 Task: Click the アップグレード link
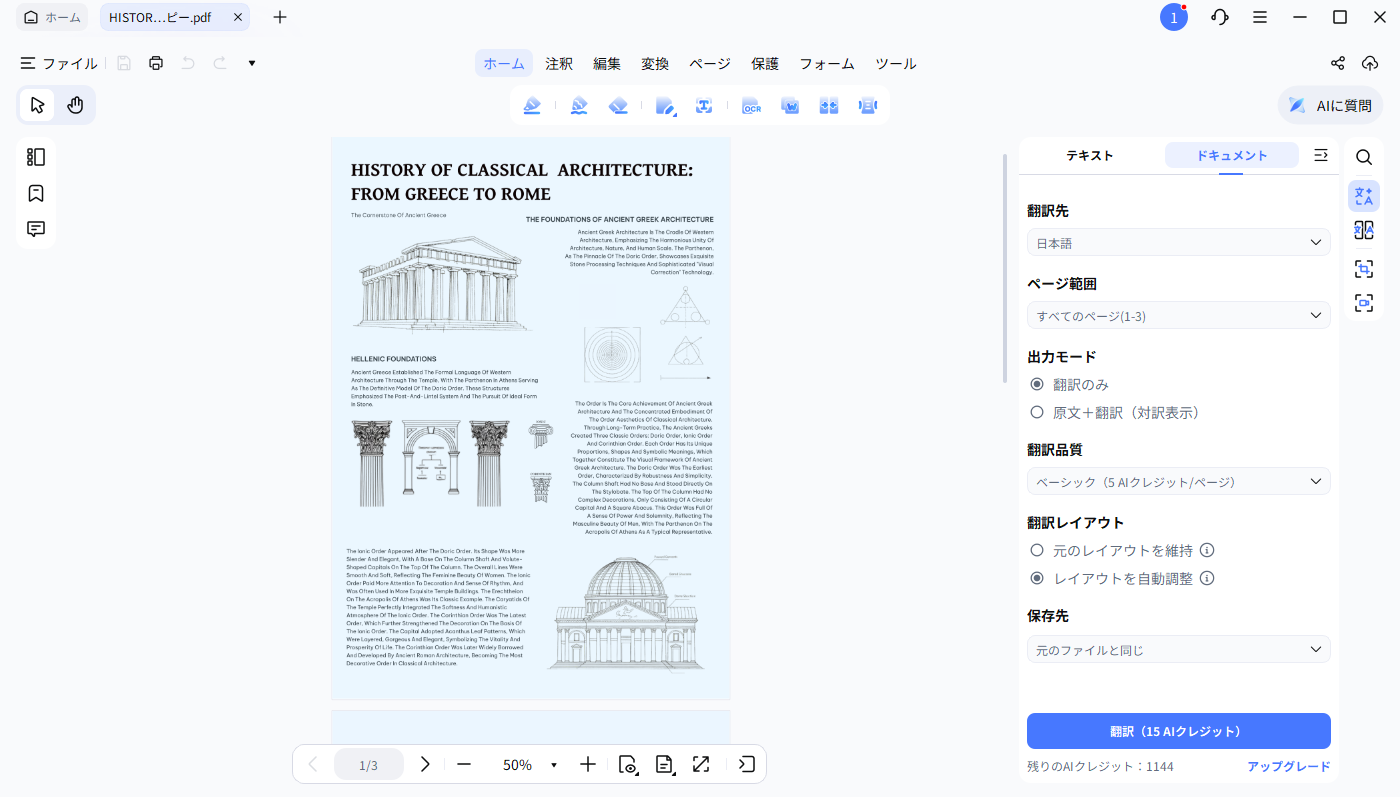1289,766
